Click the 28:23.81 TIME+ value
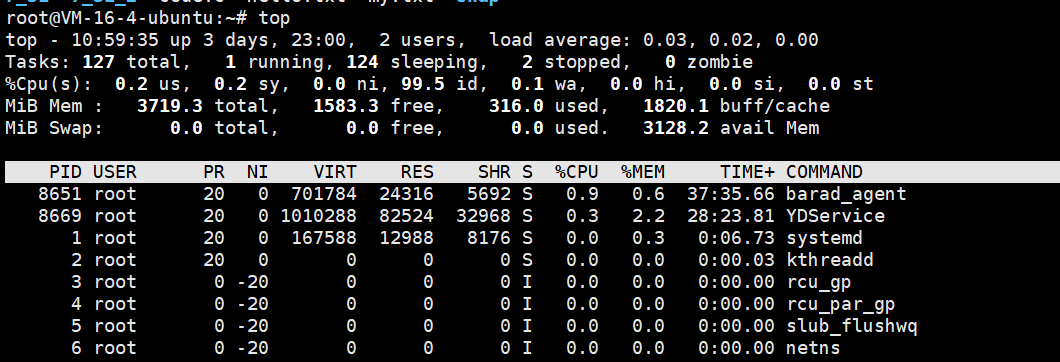The width and height of the screenshot is (1060, 362). pos(731,216)
